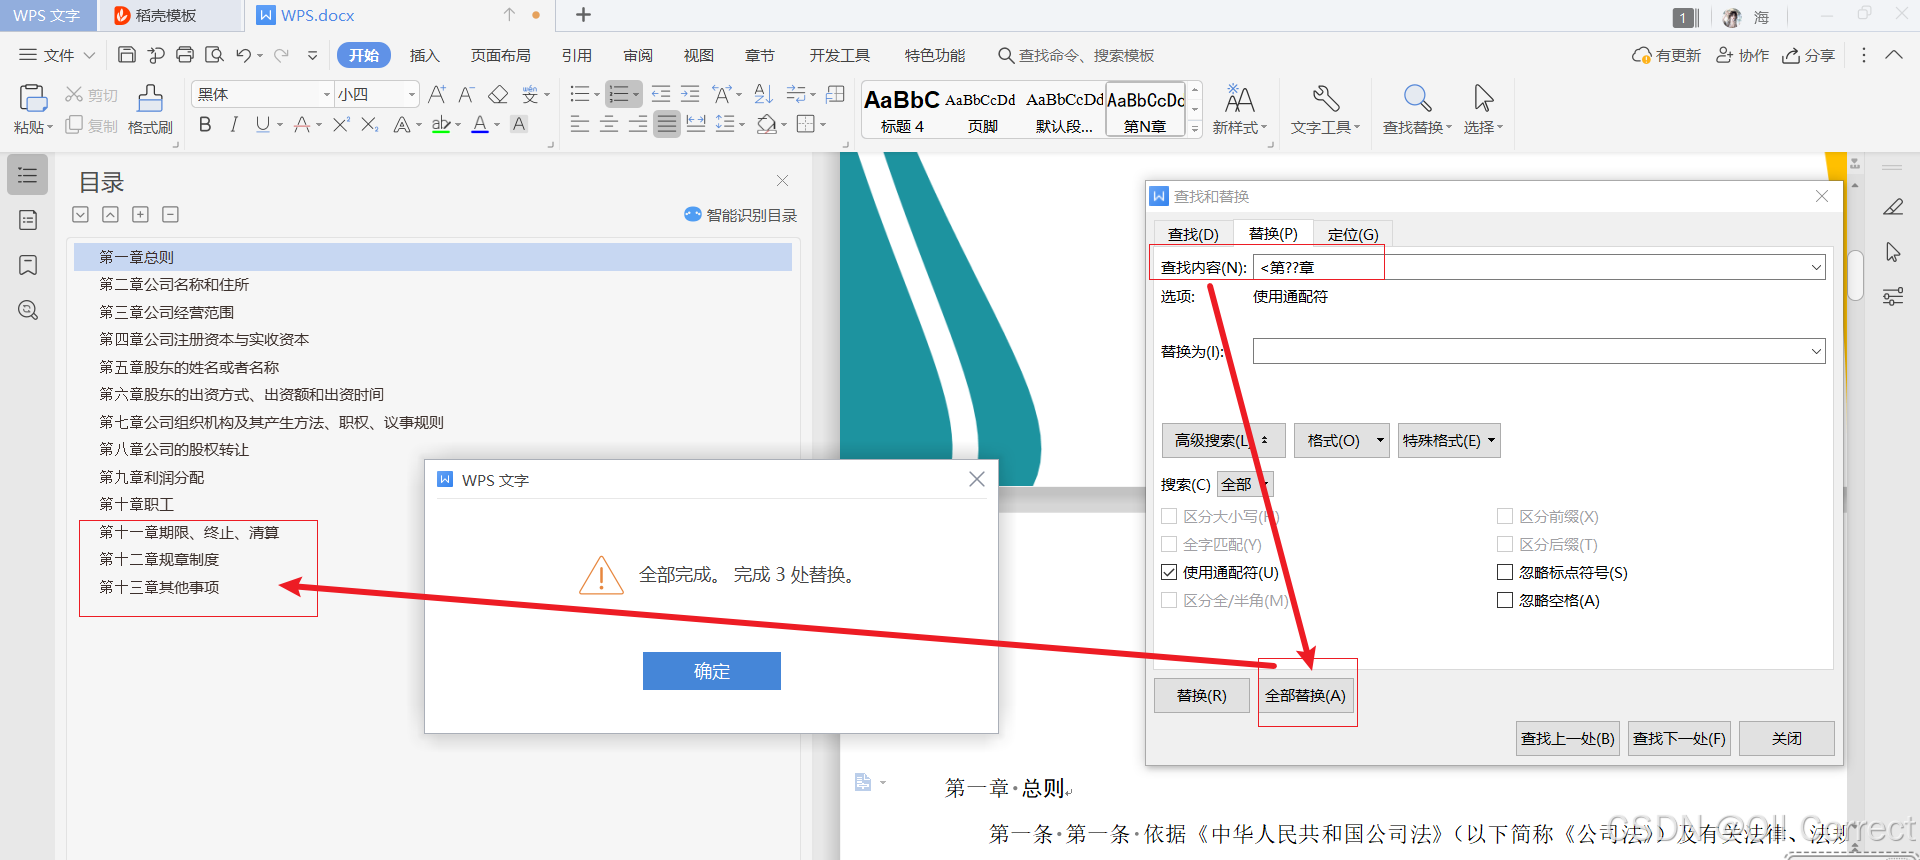Click the Text Tools (文字工具) icon
Image resolution: width=1920 pixels, height=860 pixels.
[x=1326, y=98]
